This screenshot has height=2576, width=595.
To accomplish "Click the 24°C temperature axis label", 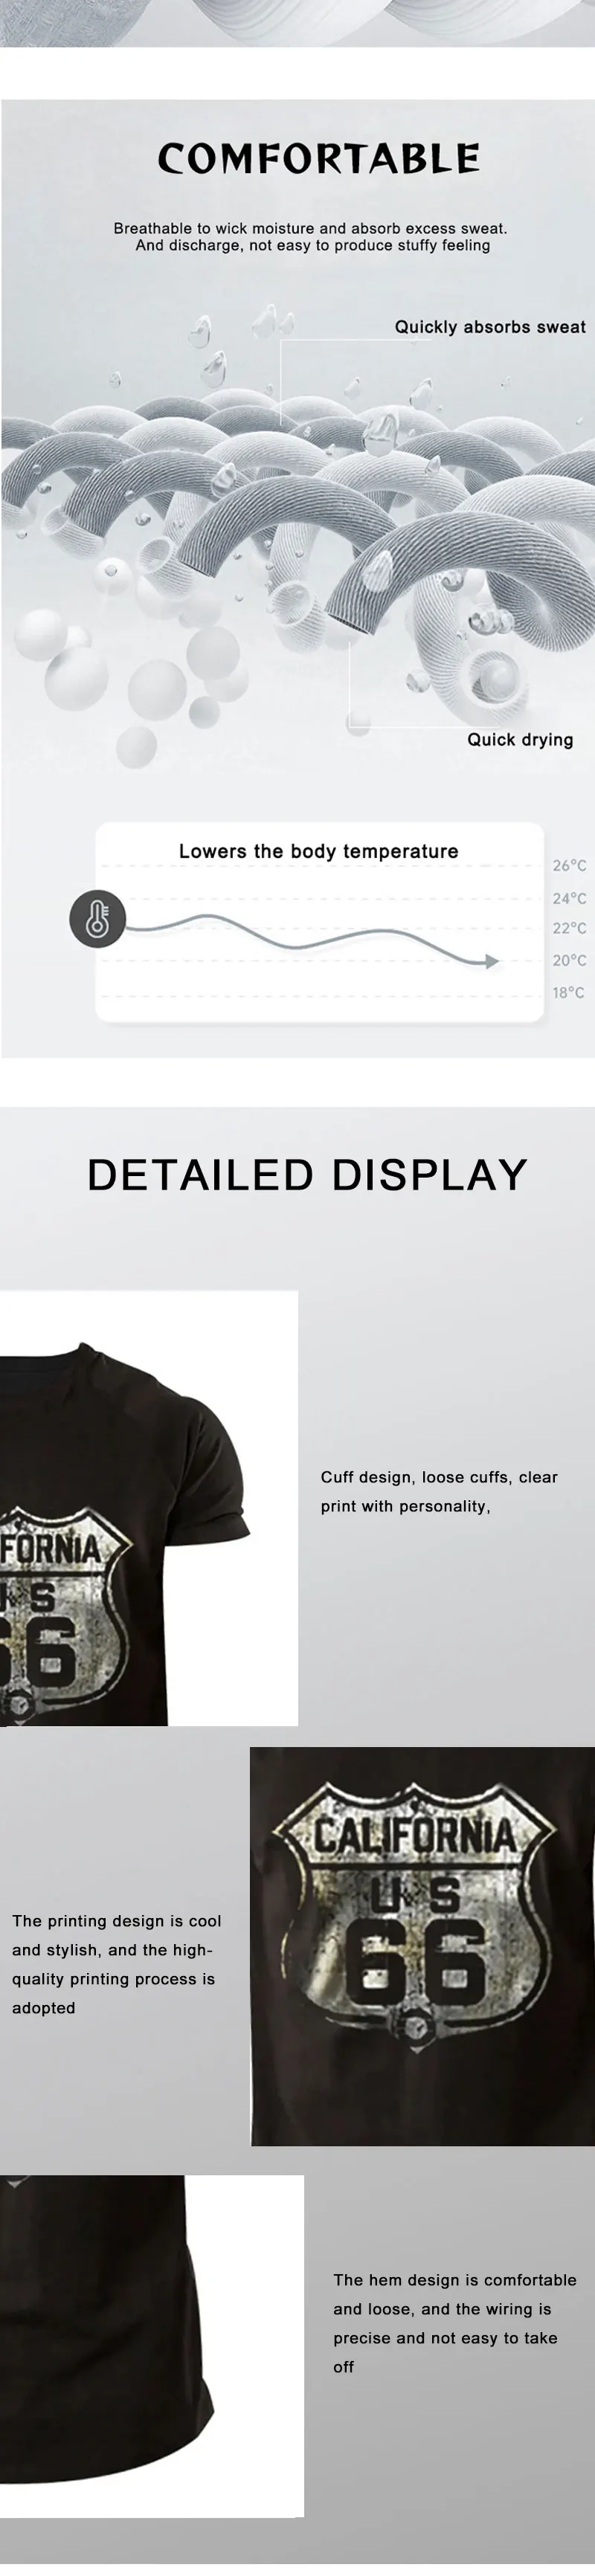I will (569, 898).
